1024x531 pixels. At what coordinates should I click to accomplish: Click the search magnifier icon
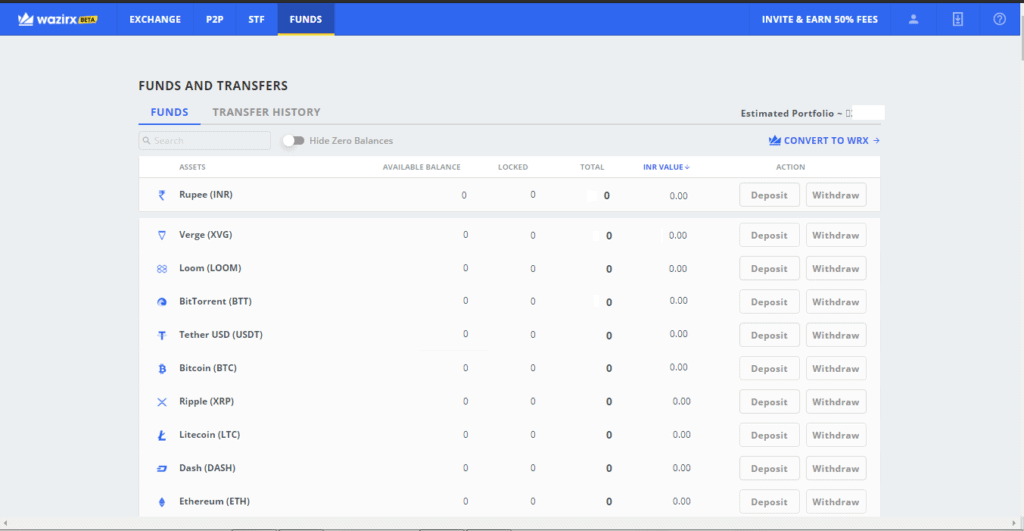147,140
